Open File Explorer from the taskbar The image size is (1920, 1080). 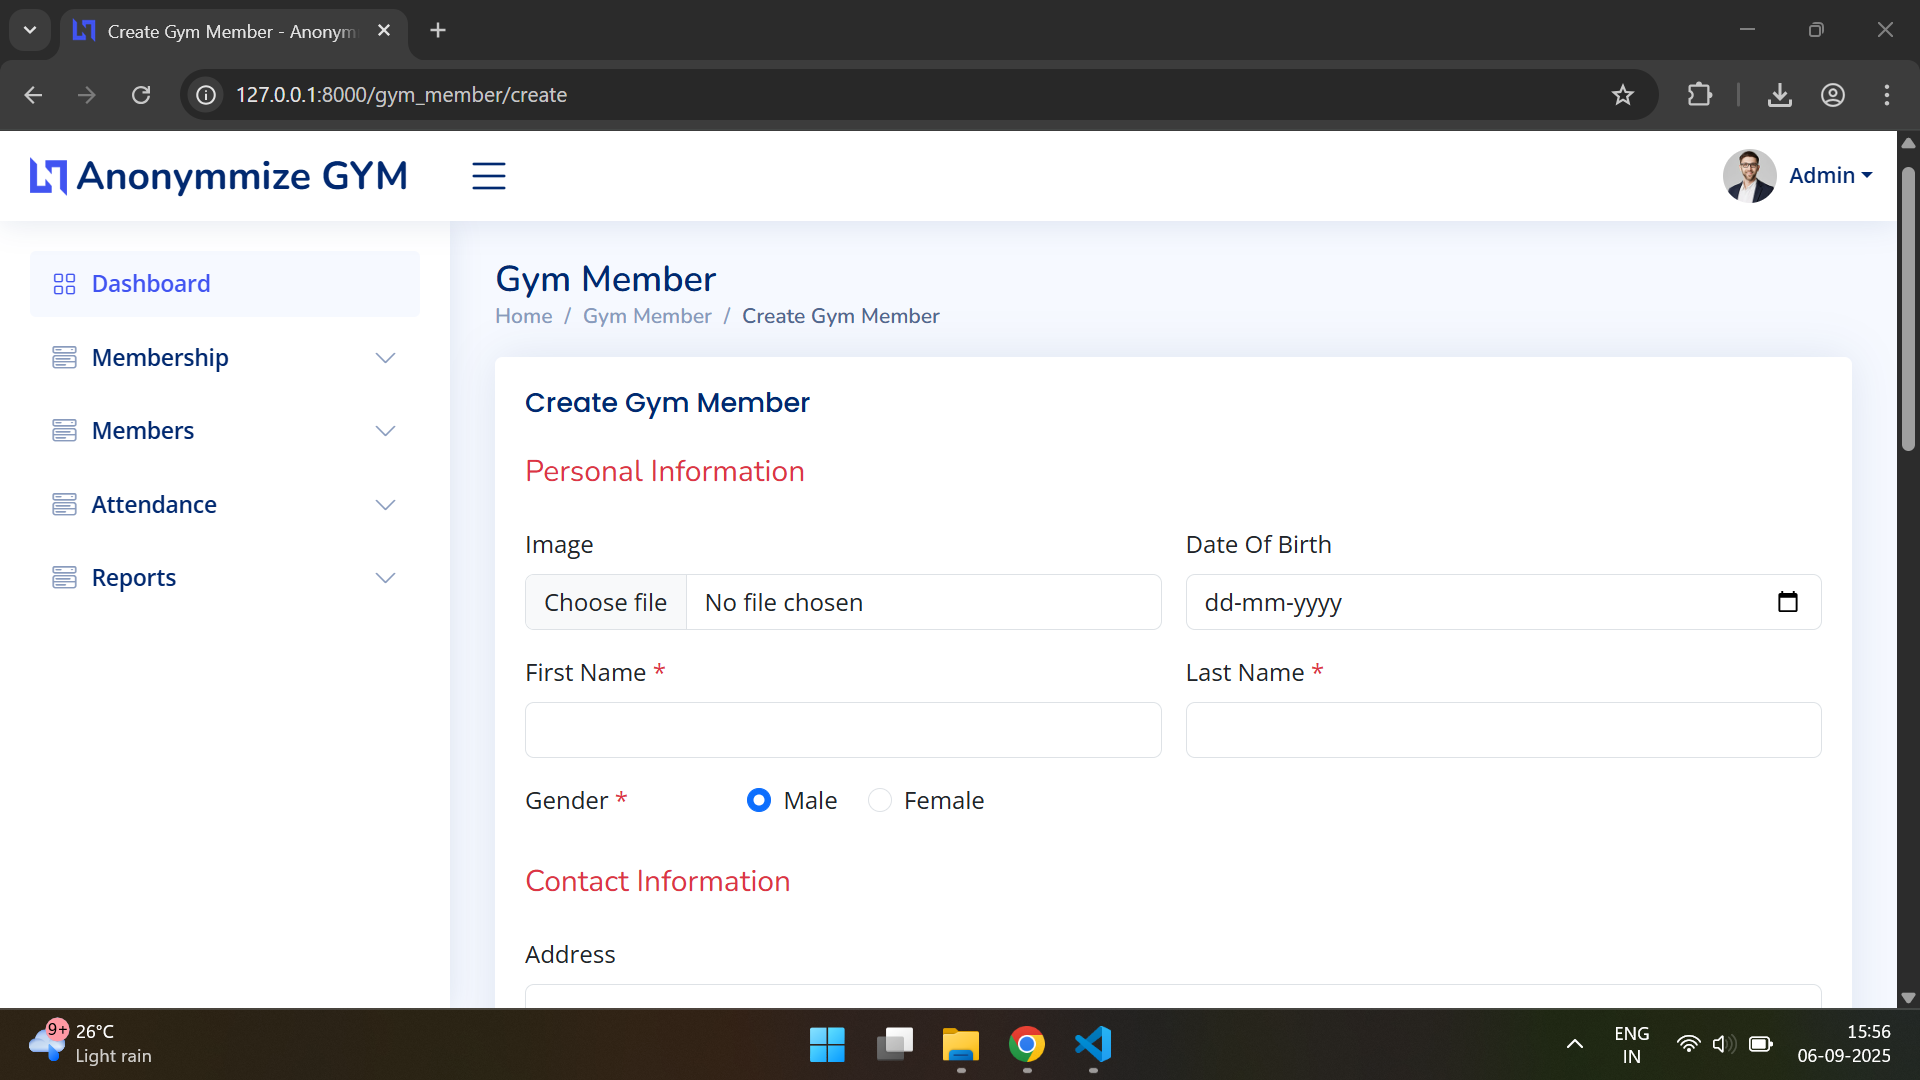[x=960, y=1045]
